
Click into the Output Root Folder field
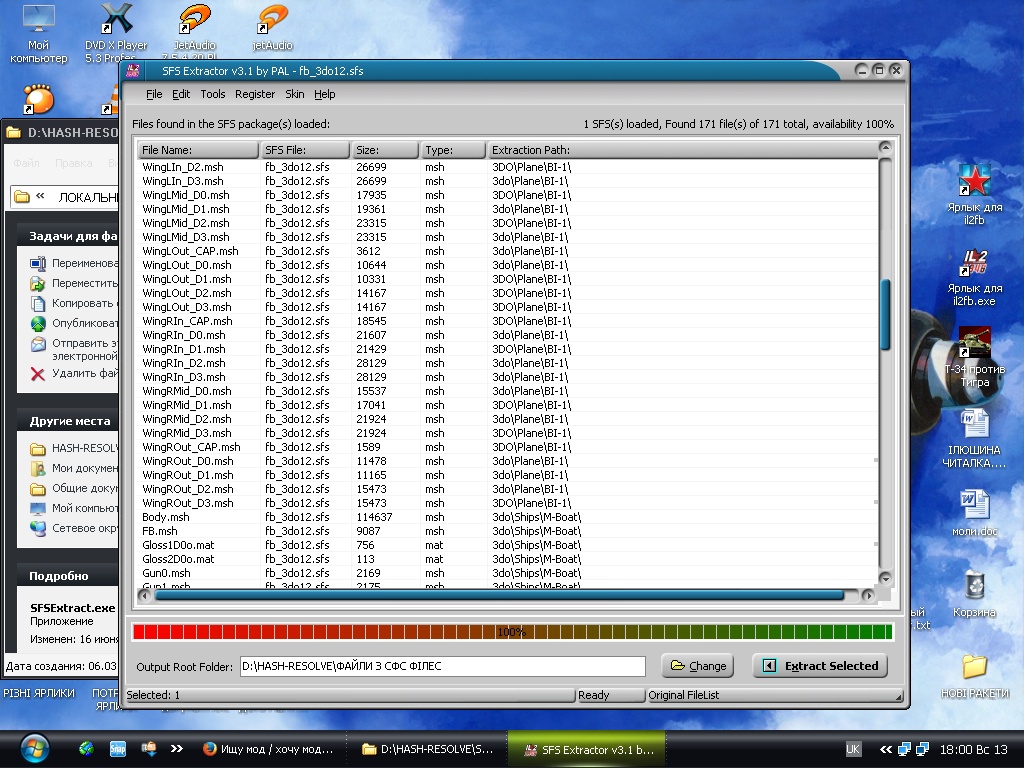(442, 666)
